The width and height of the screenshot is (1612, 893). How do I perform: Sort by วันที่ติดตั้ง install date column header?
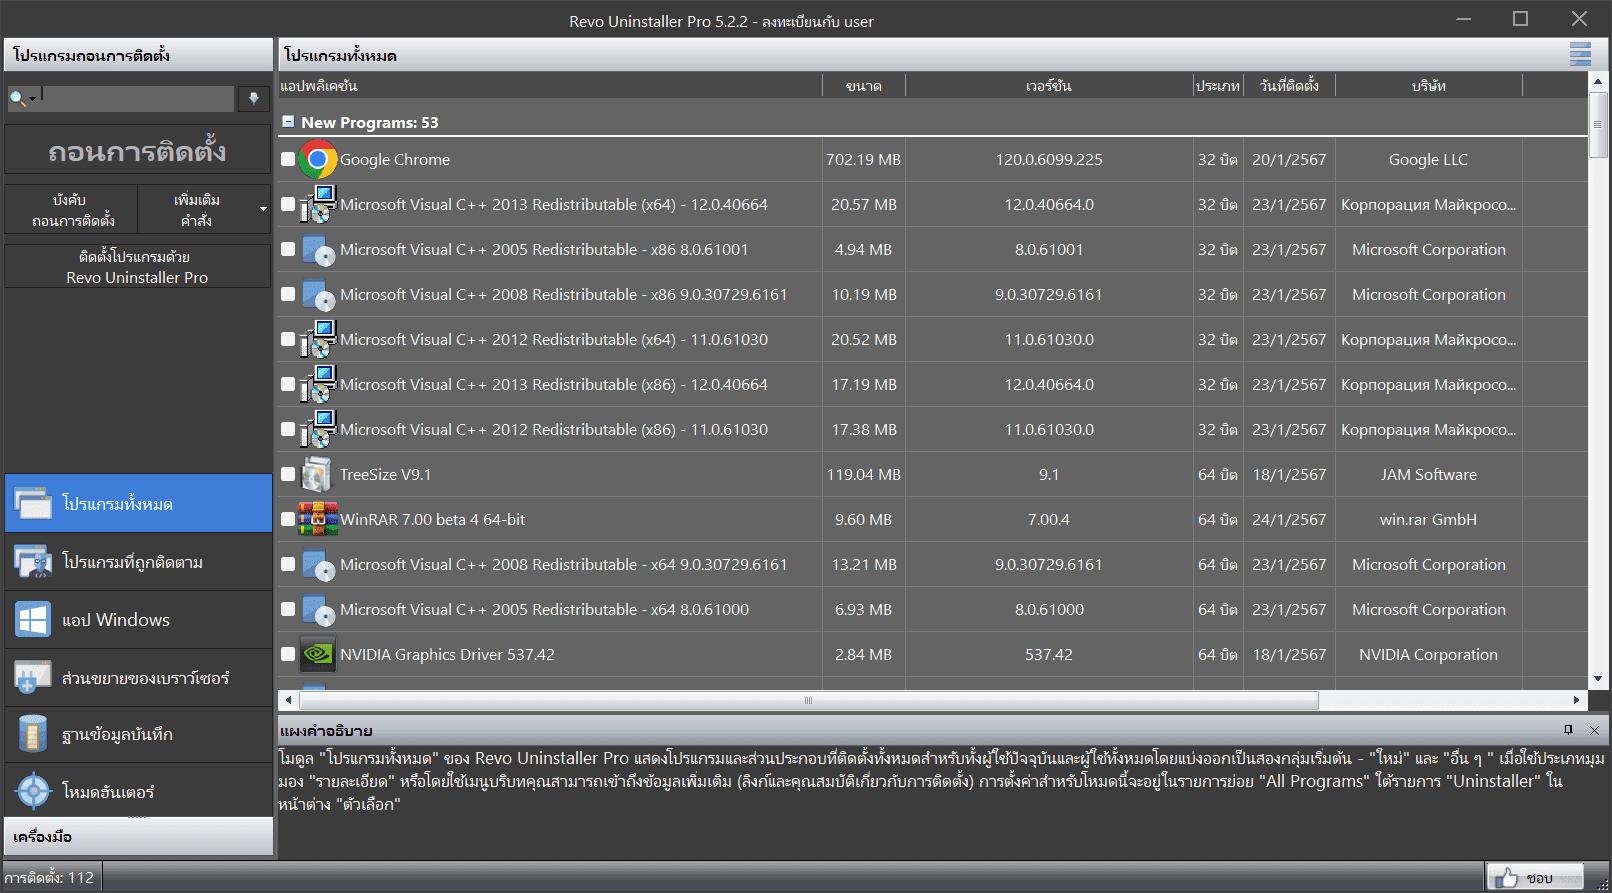point(1290,86)
